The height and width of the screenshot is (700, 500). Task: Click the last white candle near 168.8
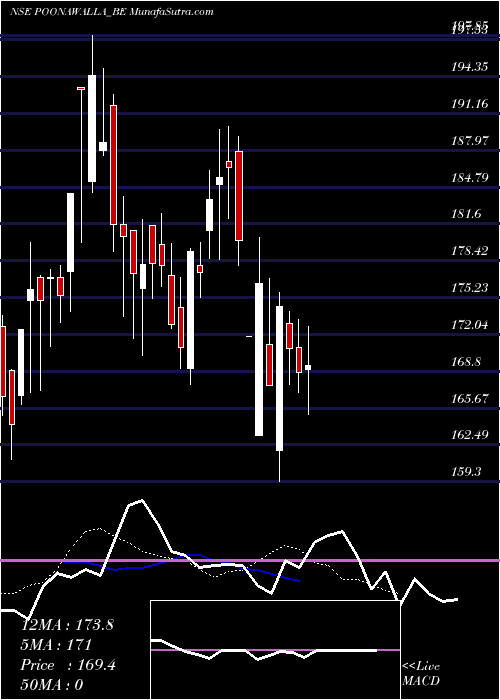tap(308, 367)
